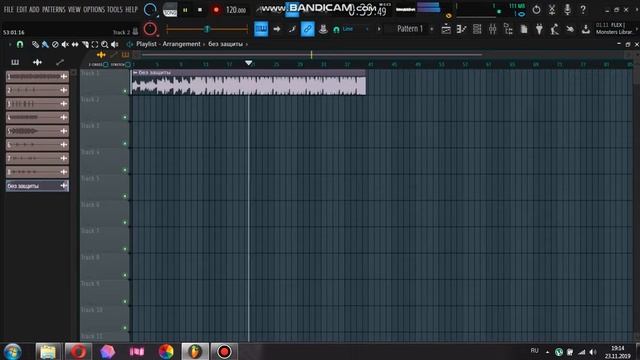Click the right arrow step edit icon
Screen dimensions: 640x360
[x=276, y=29]
